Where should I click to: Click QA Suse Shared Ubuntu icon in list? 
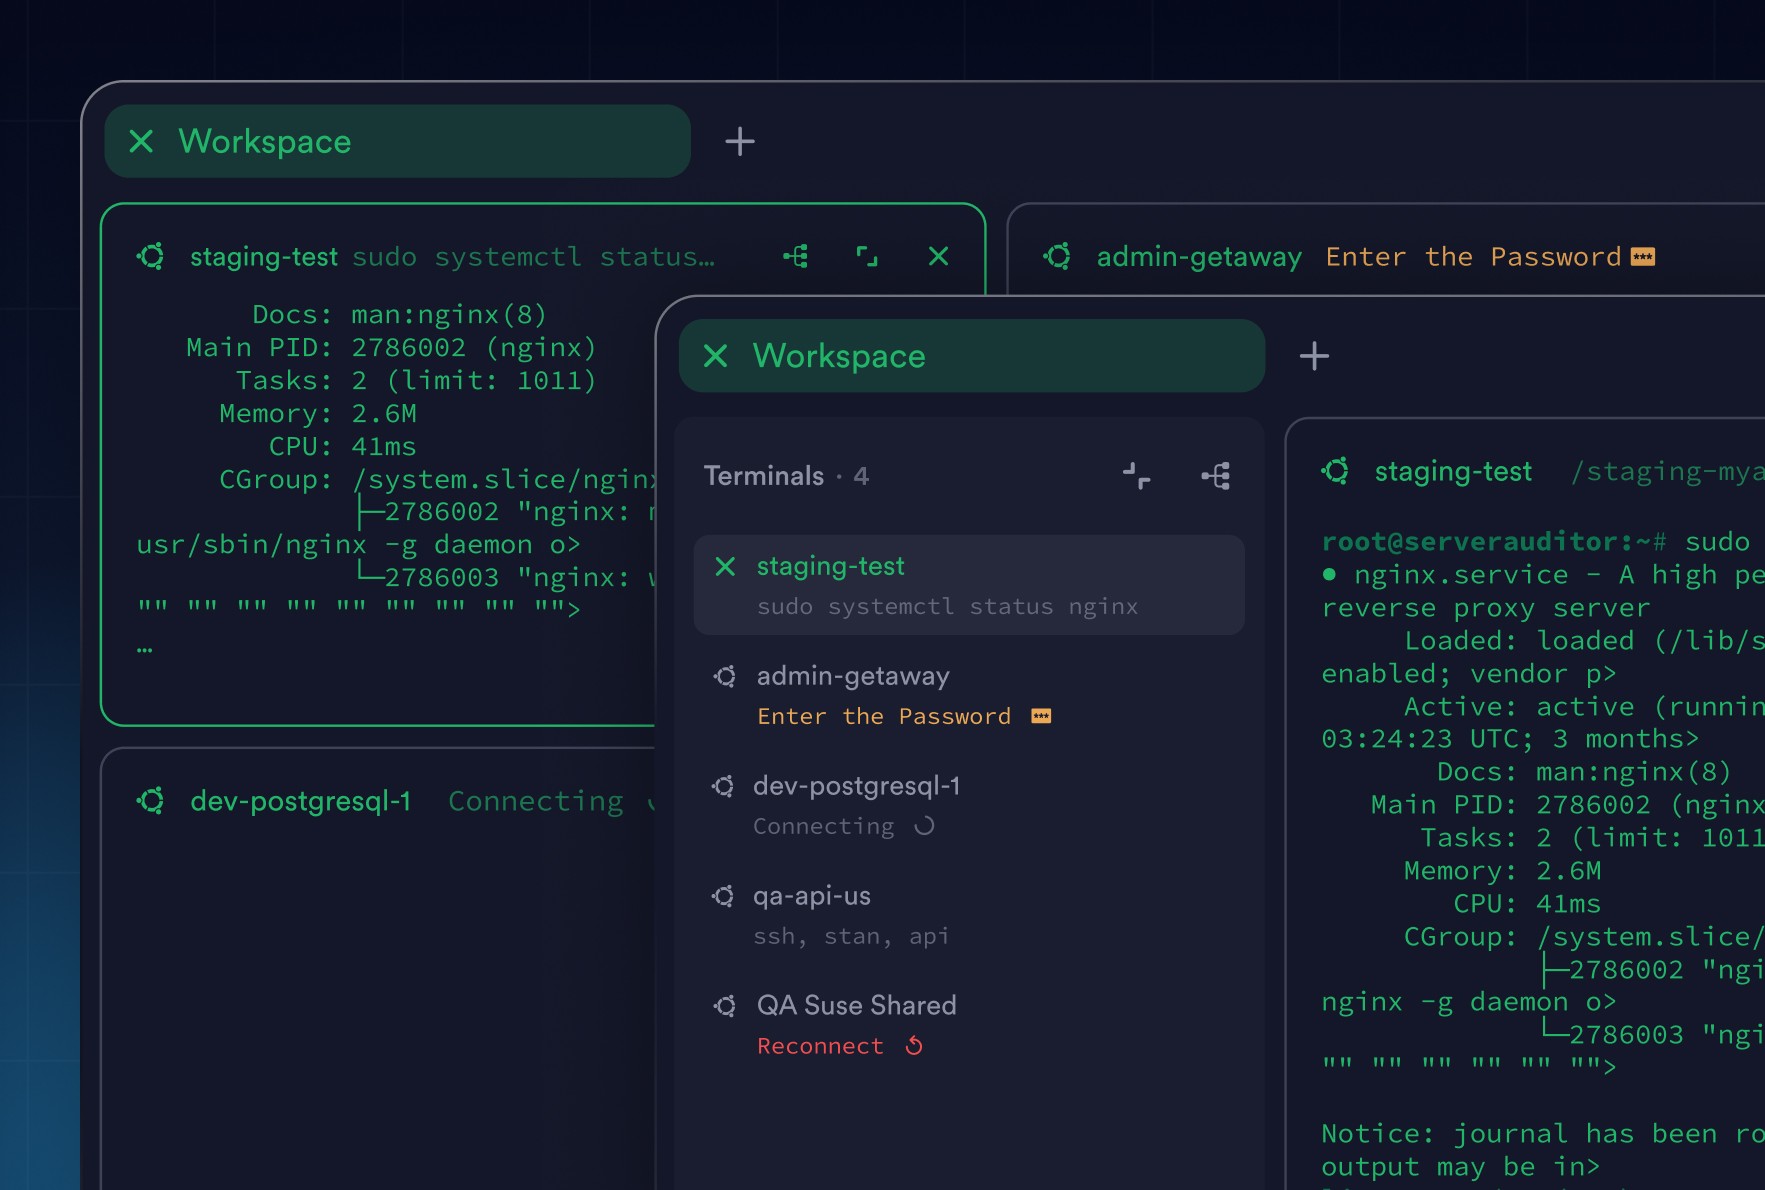tap(725, 1006)
